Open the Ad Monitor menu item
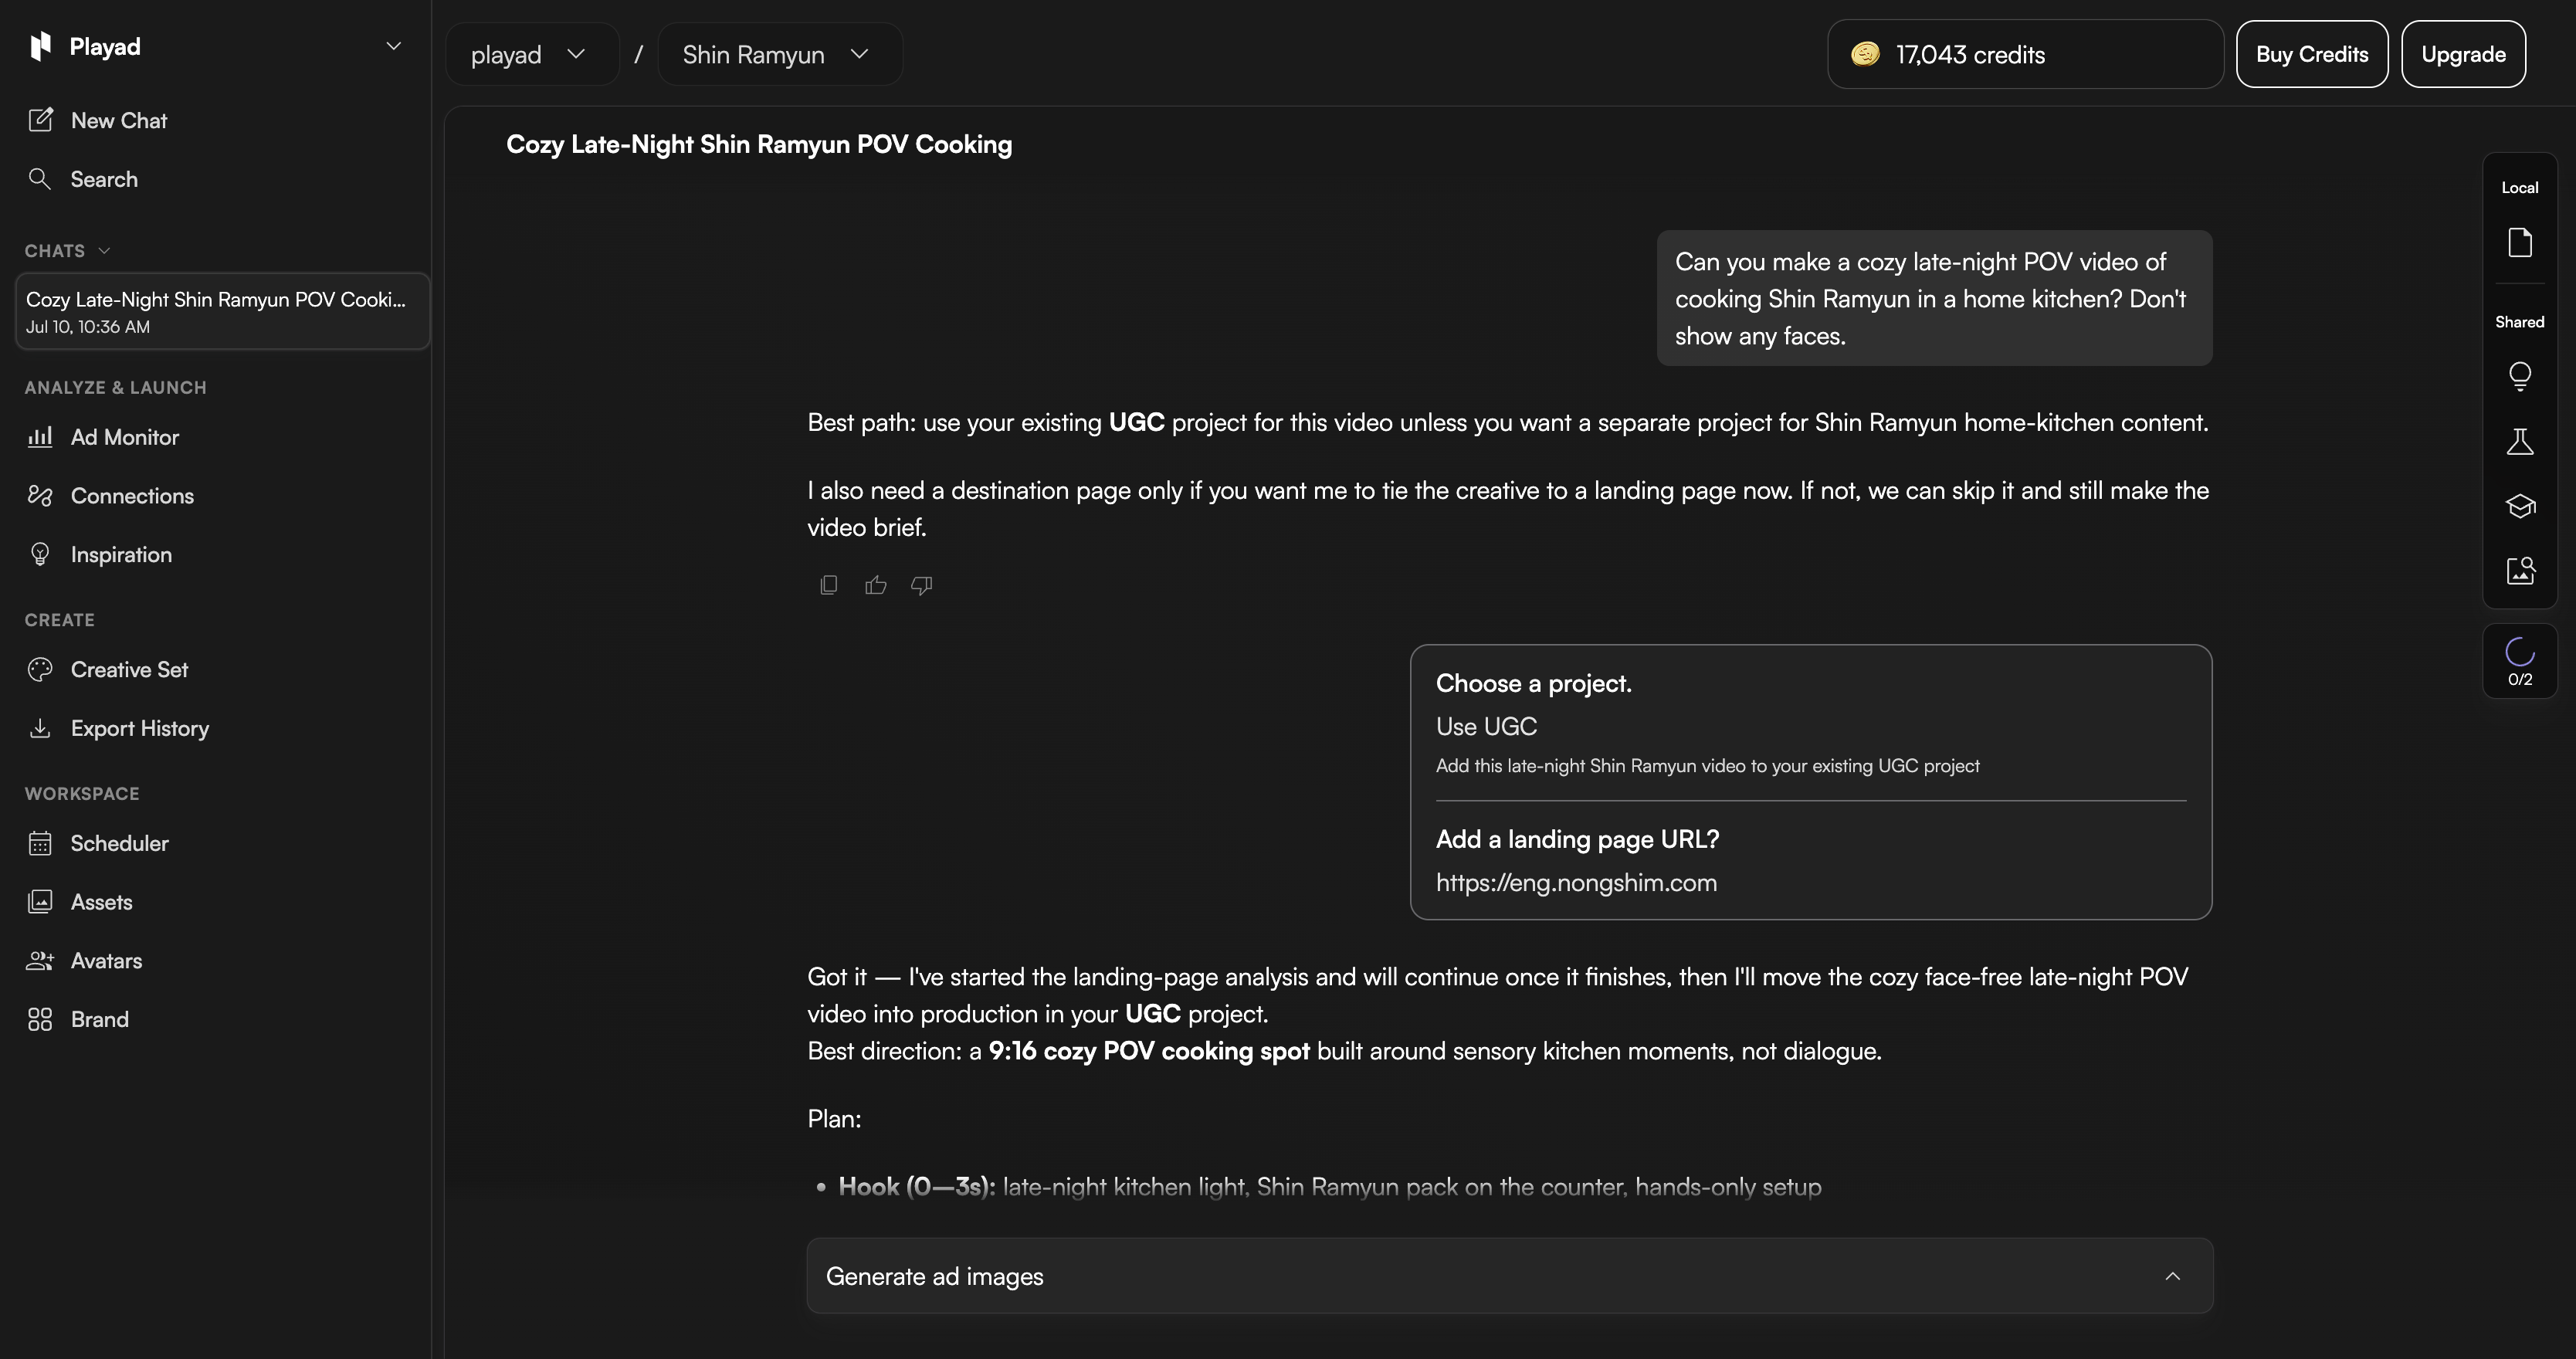This screenshot has width=2576, height=1359. 124,437
